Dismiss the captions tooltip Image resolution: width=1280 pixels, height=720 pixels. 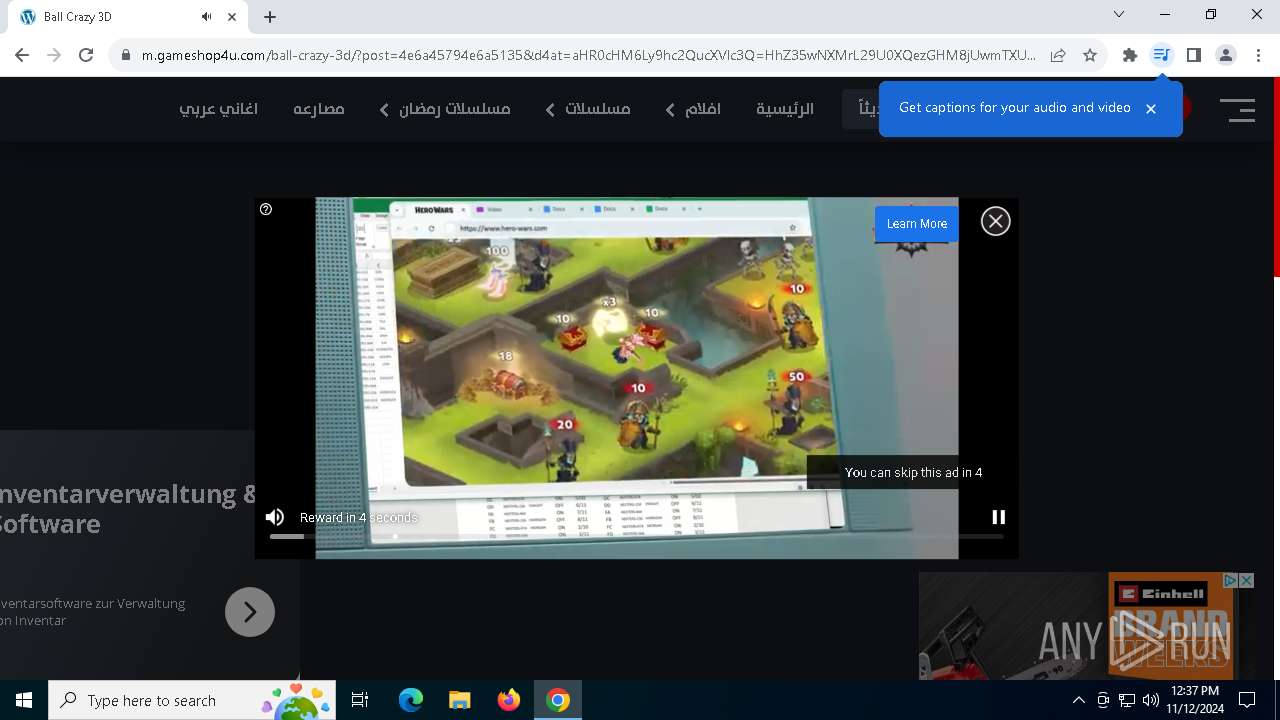click(1151, 109)
